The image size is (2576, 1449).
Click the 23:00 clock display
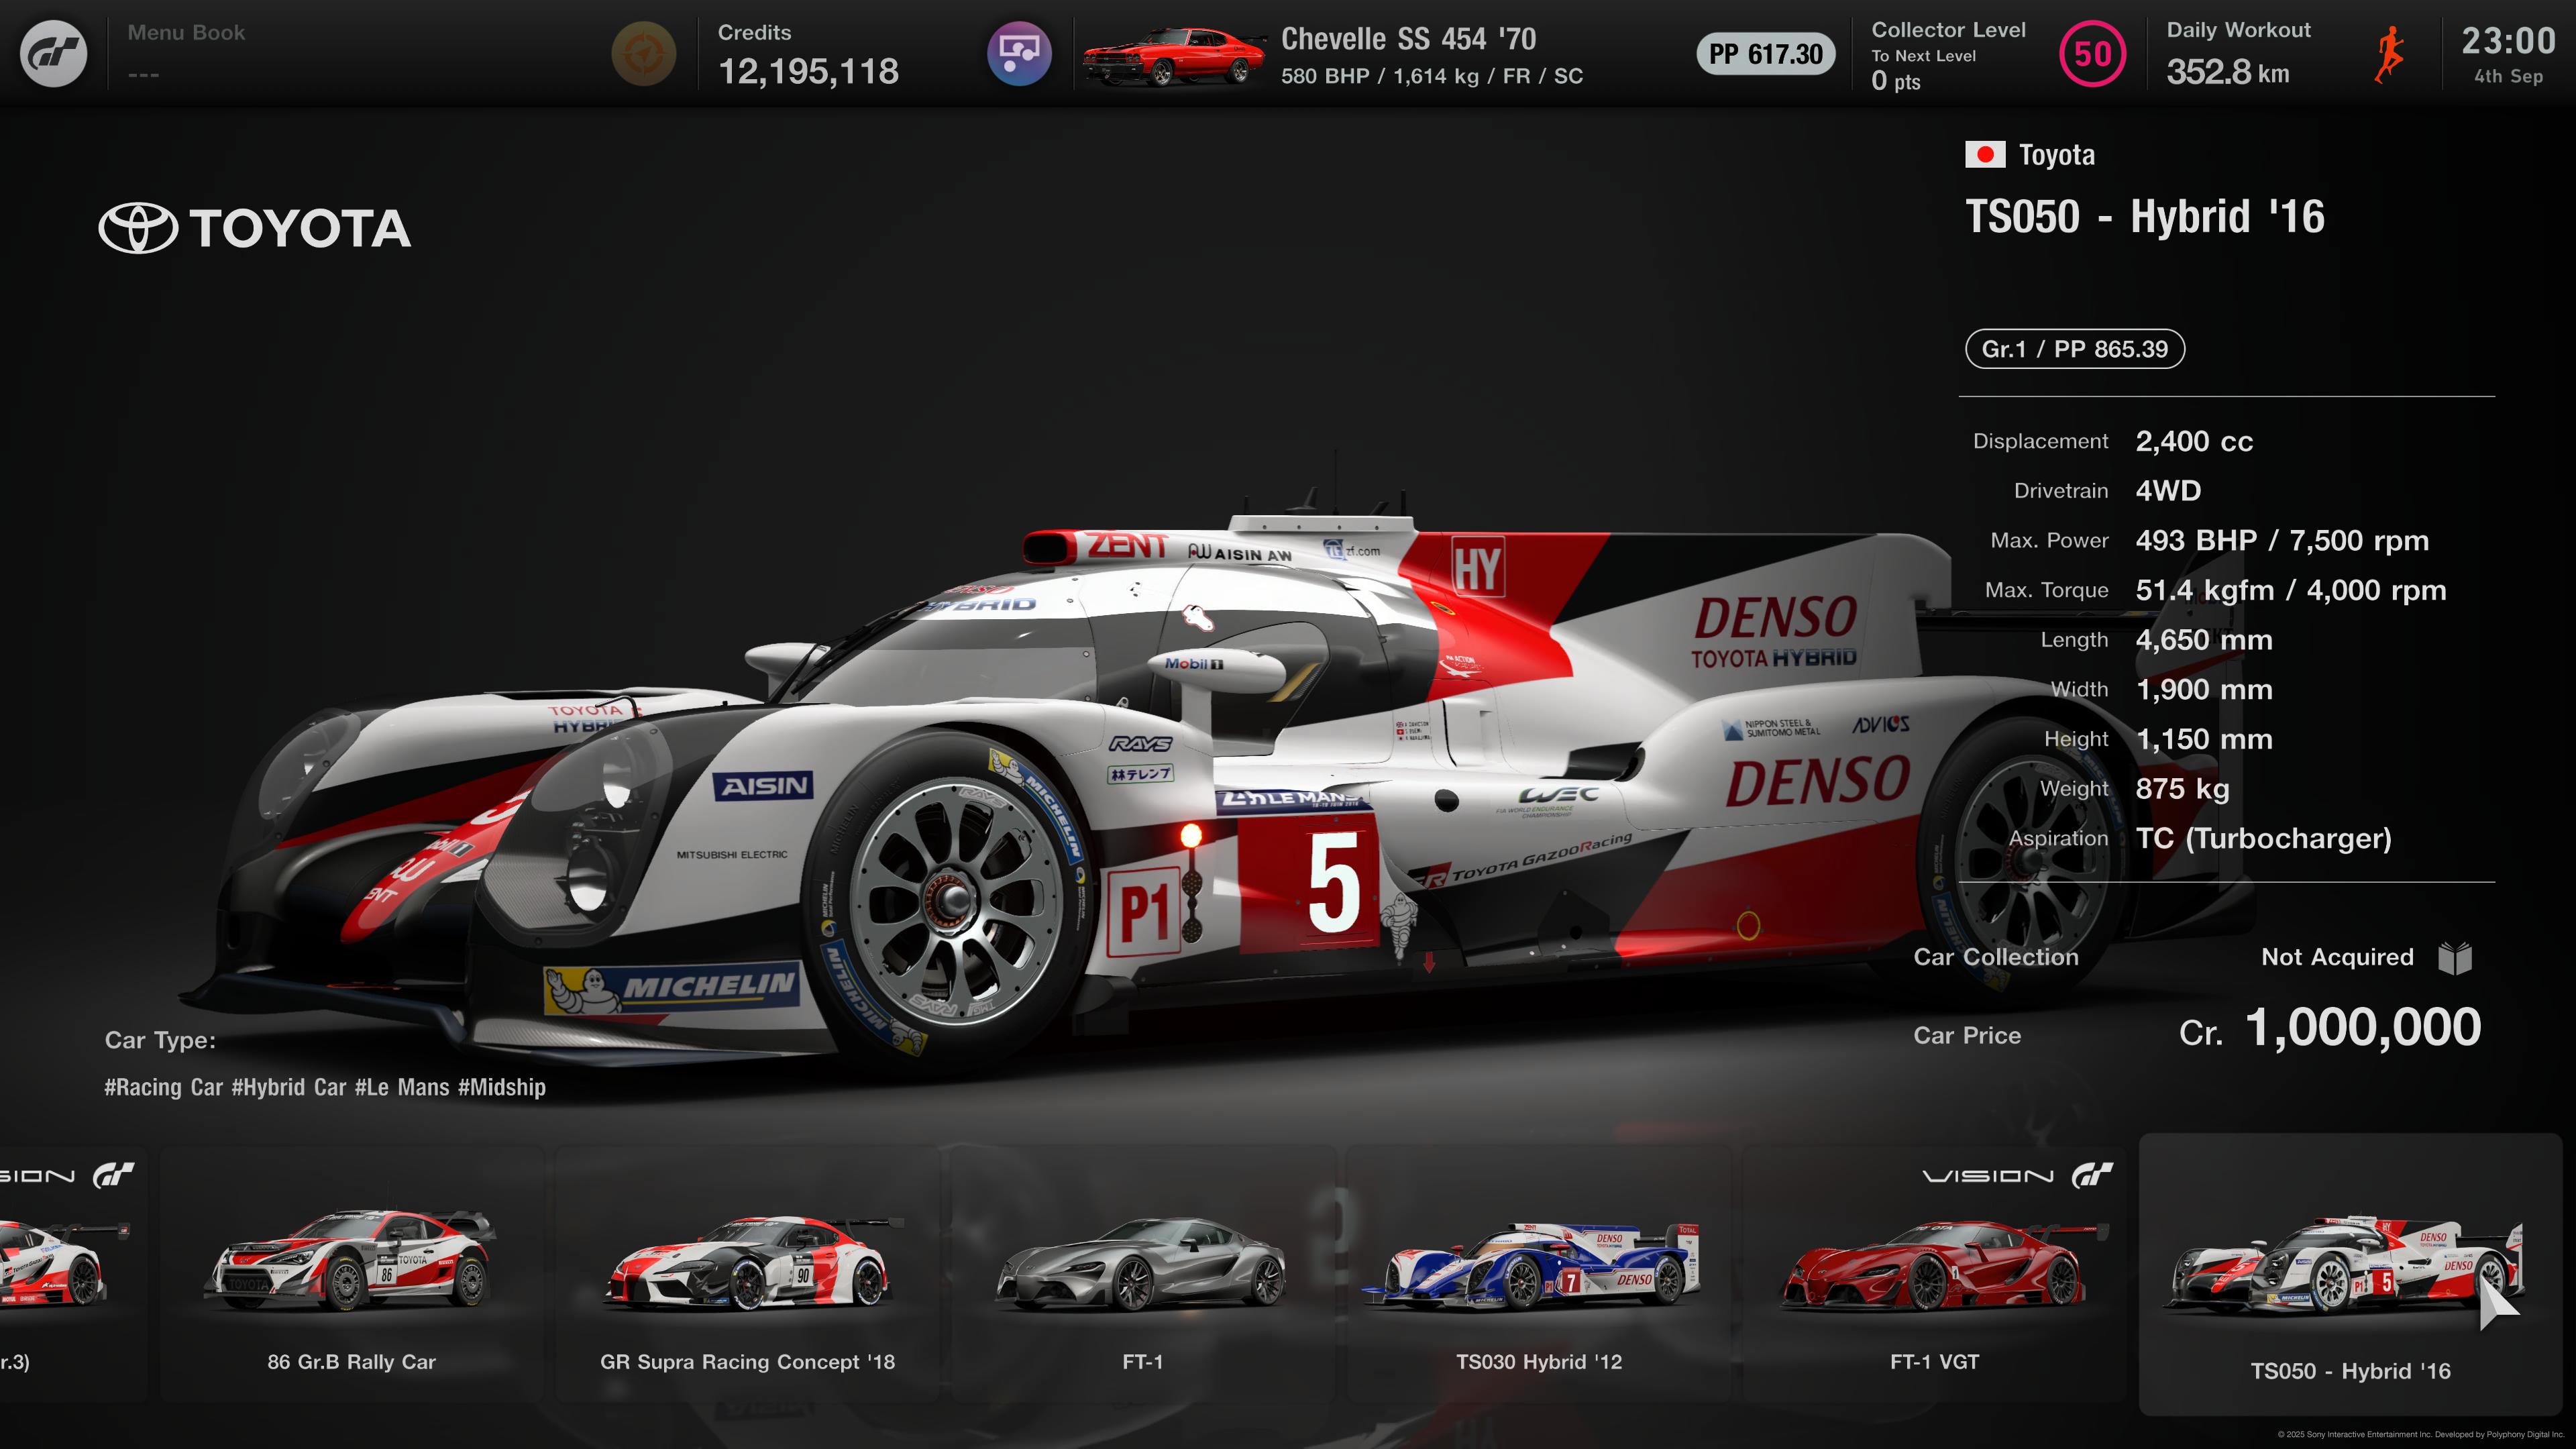2508,41
